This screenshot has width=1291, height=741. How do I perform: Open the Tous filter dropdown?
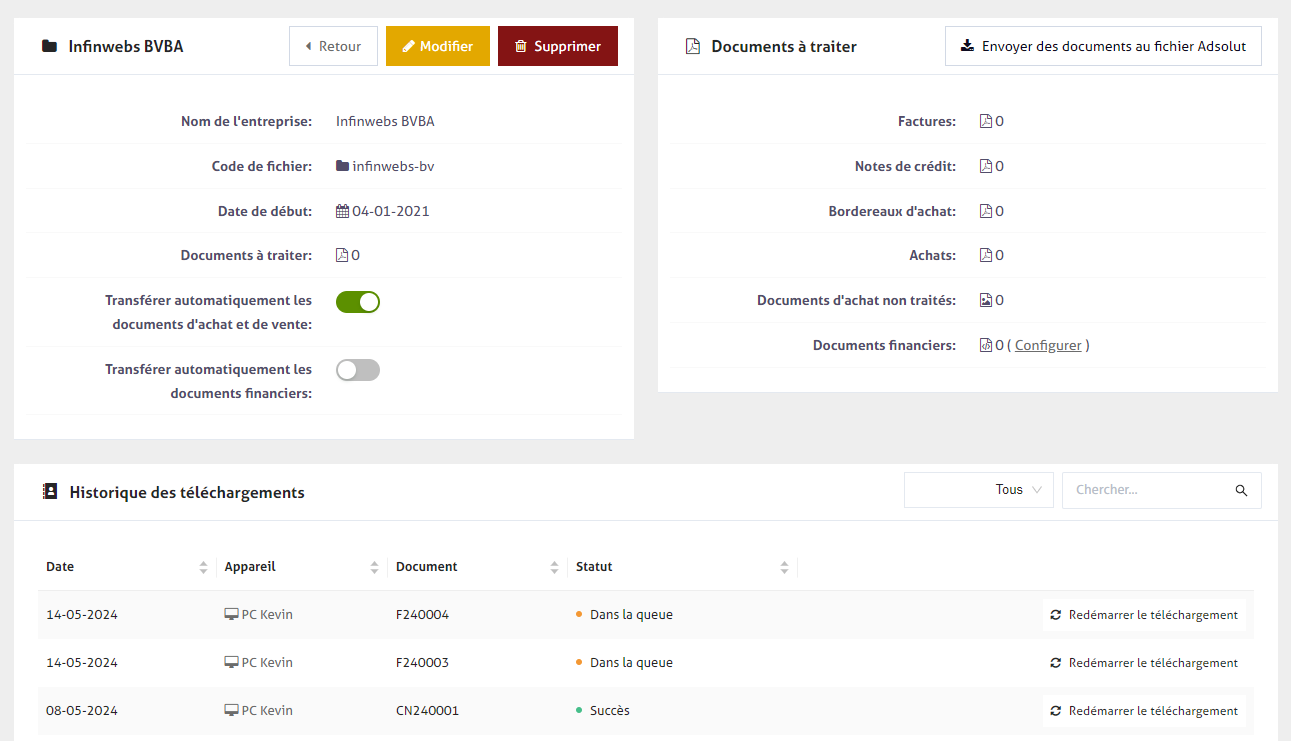(978, 490)
